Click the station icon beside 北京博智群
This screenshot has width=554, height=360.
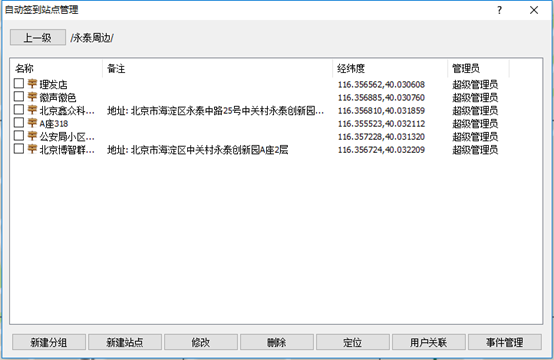coord(32,149)
